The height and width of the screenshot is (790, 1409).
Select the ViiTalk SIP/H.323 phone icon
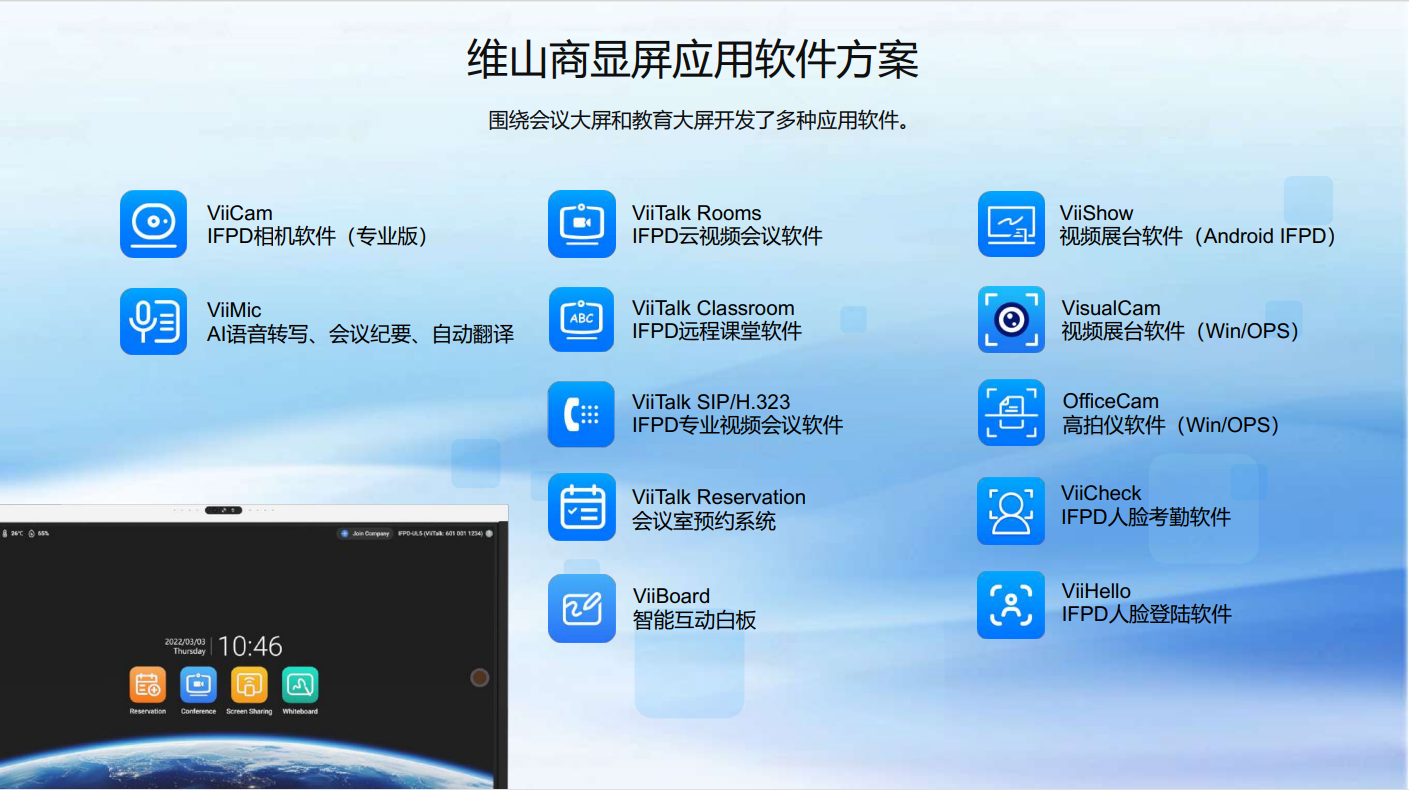581,412
